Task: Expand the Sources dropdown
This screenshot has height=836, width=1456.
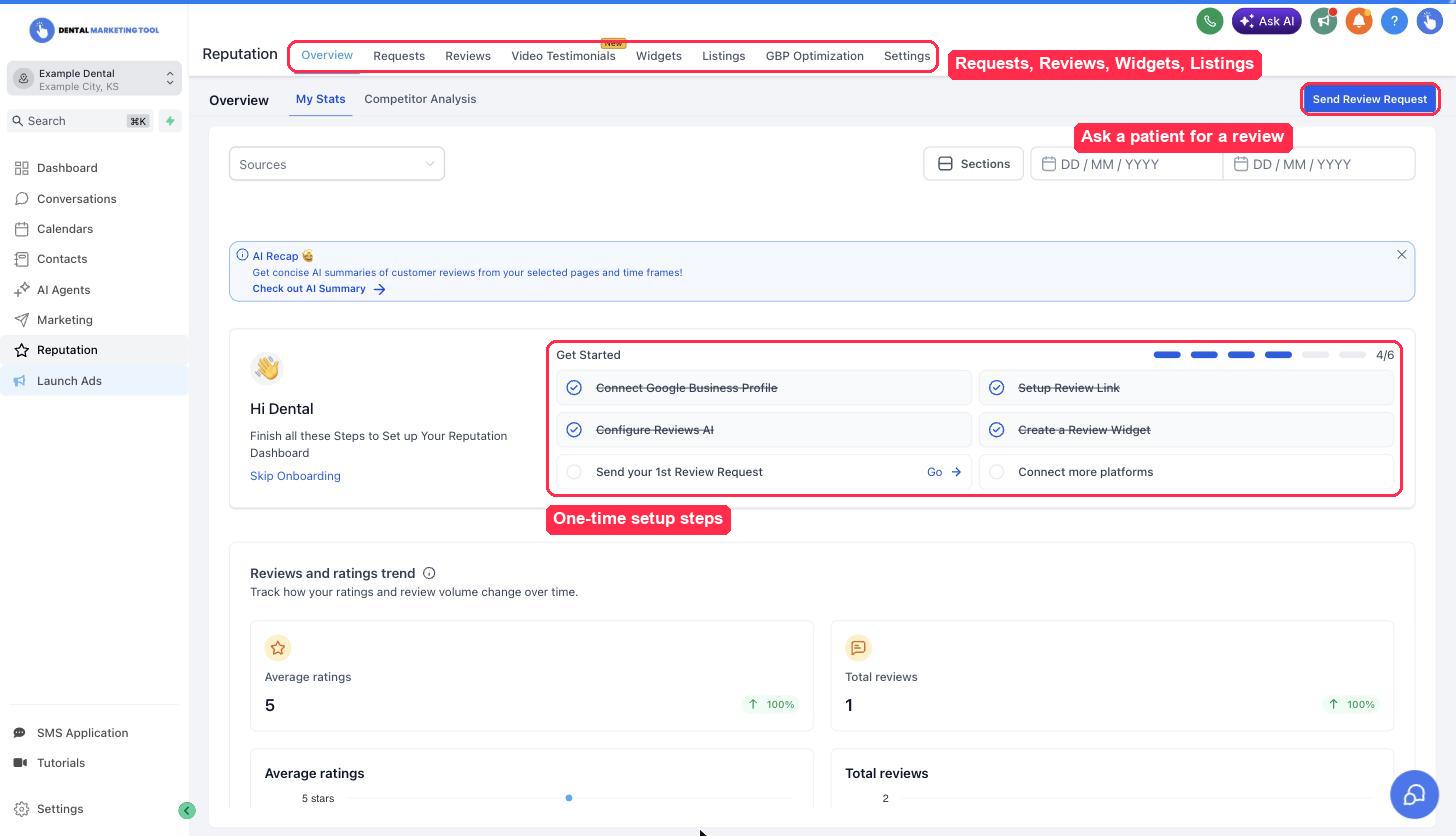Action: click(x=337, y=164)
